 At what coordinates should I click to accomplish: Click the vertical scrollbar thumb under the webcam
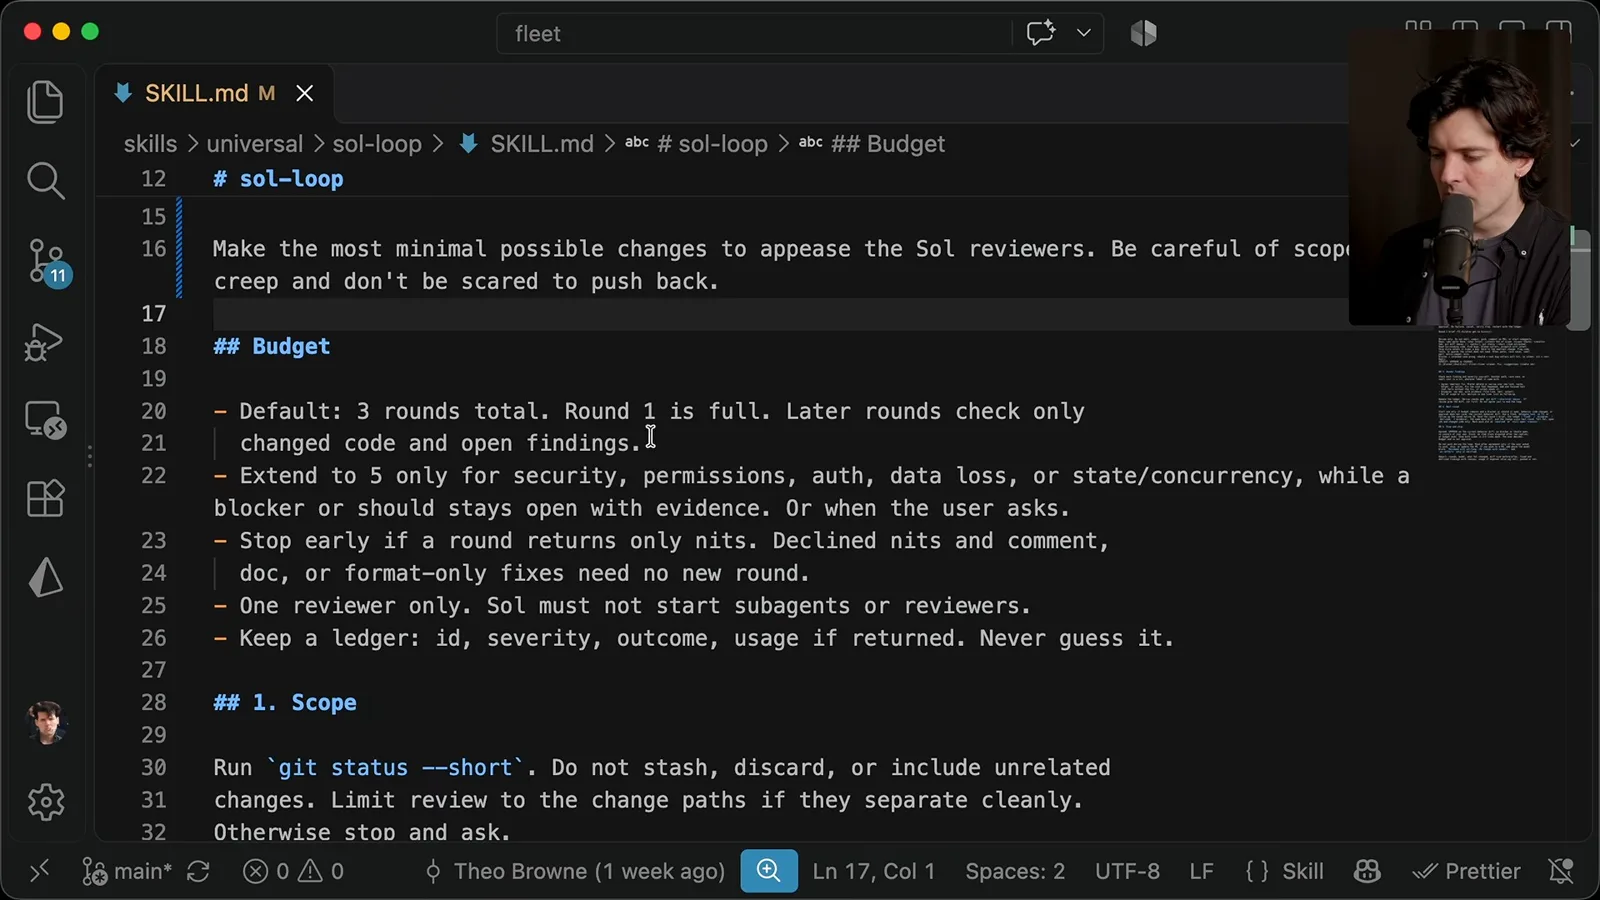tap(1579, 278)
